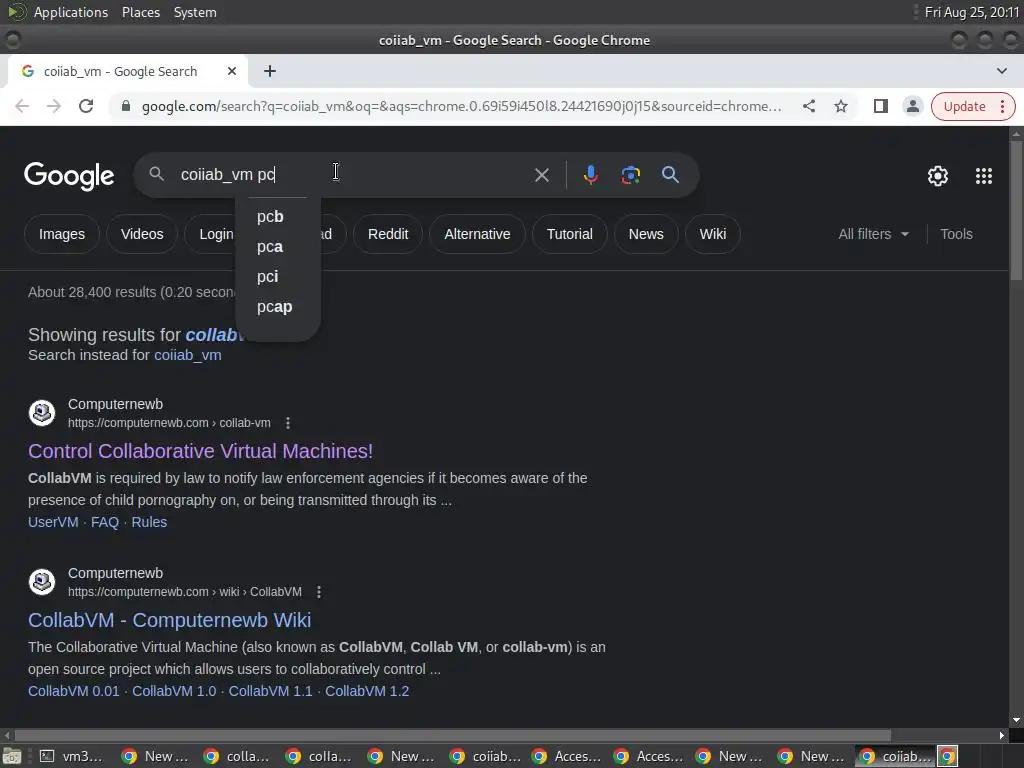
Task: Open the Places menu
Action: point(141,12)
